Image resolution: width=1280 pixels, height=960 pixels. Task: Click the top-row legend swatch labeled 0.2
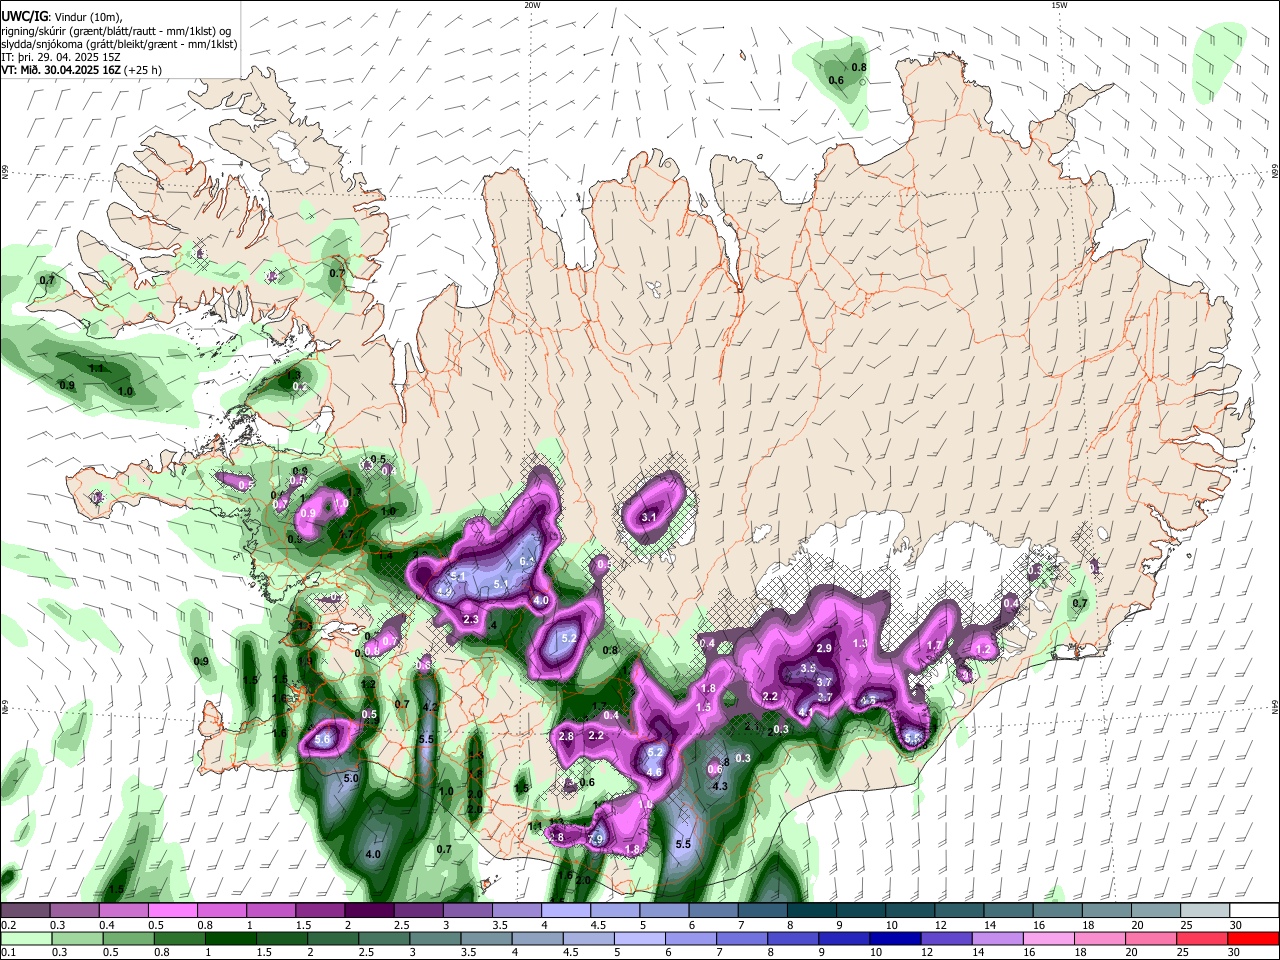[x=25, y=911]
